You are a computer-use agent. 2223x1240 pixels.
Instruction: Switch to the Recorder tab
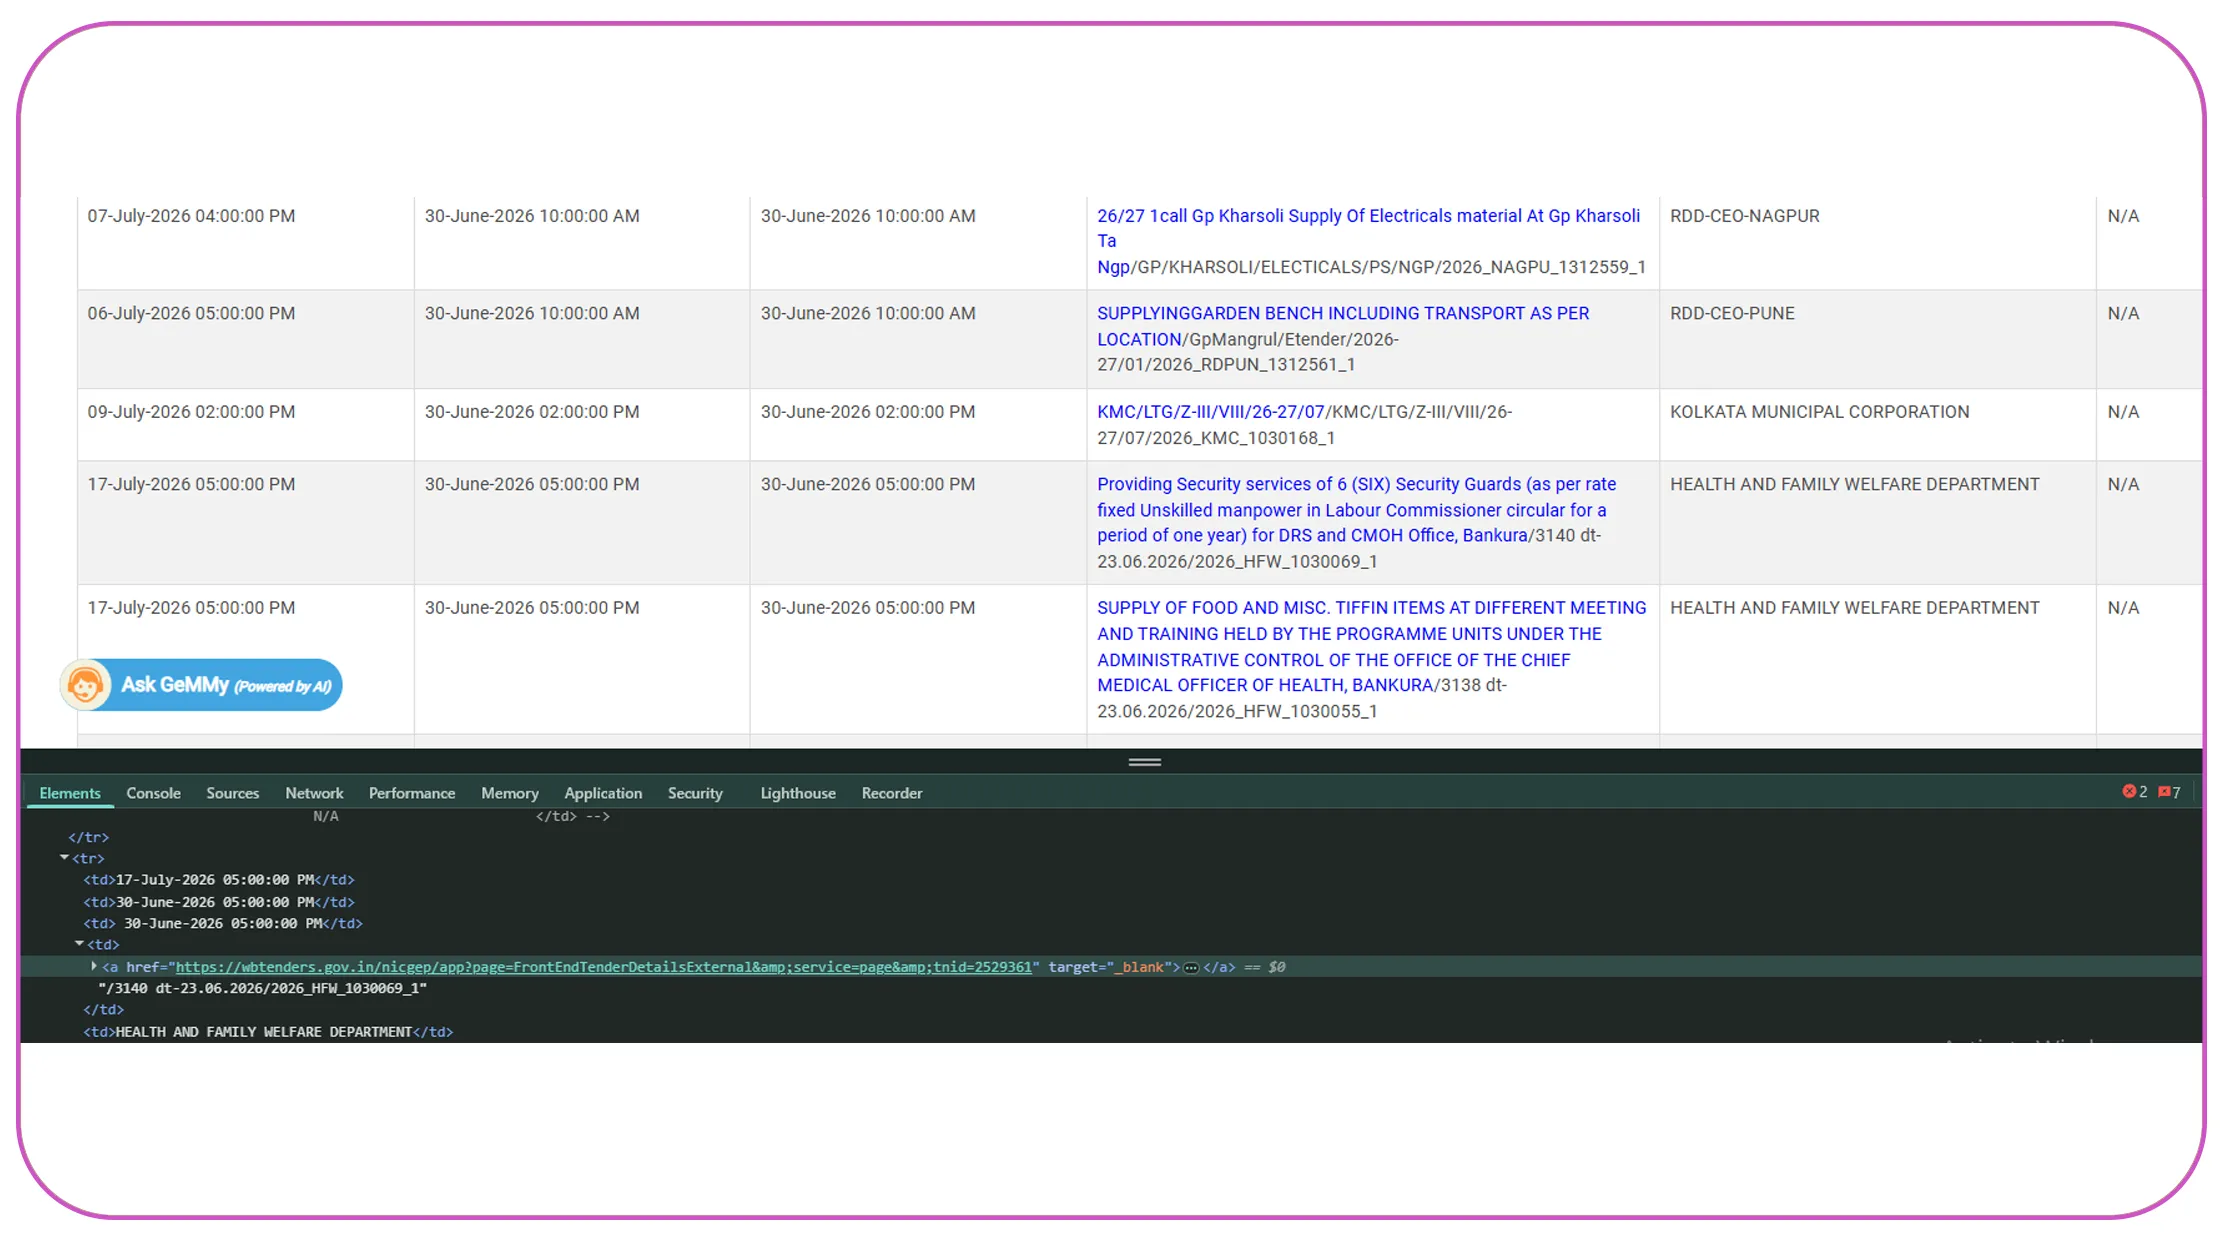892,793
